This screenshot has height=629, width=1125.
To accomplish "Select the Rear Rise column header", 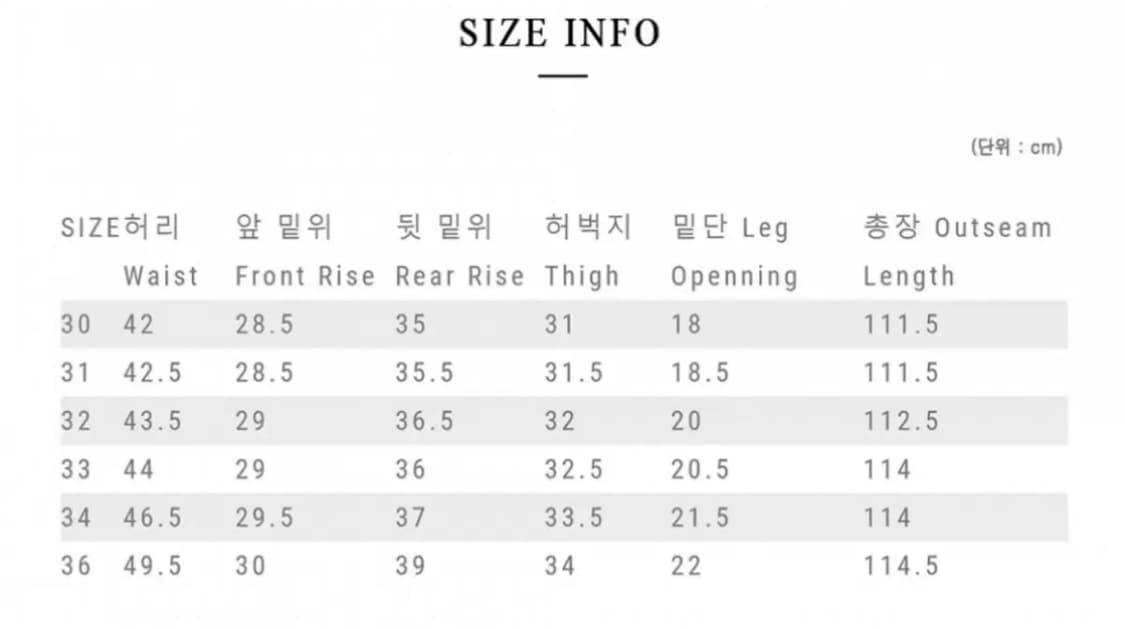I will [459, 276].
